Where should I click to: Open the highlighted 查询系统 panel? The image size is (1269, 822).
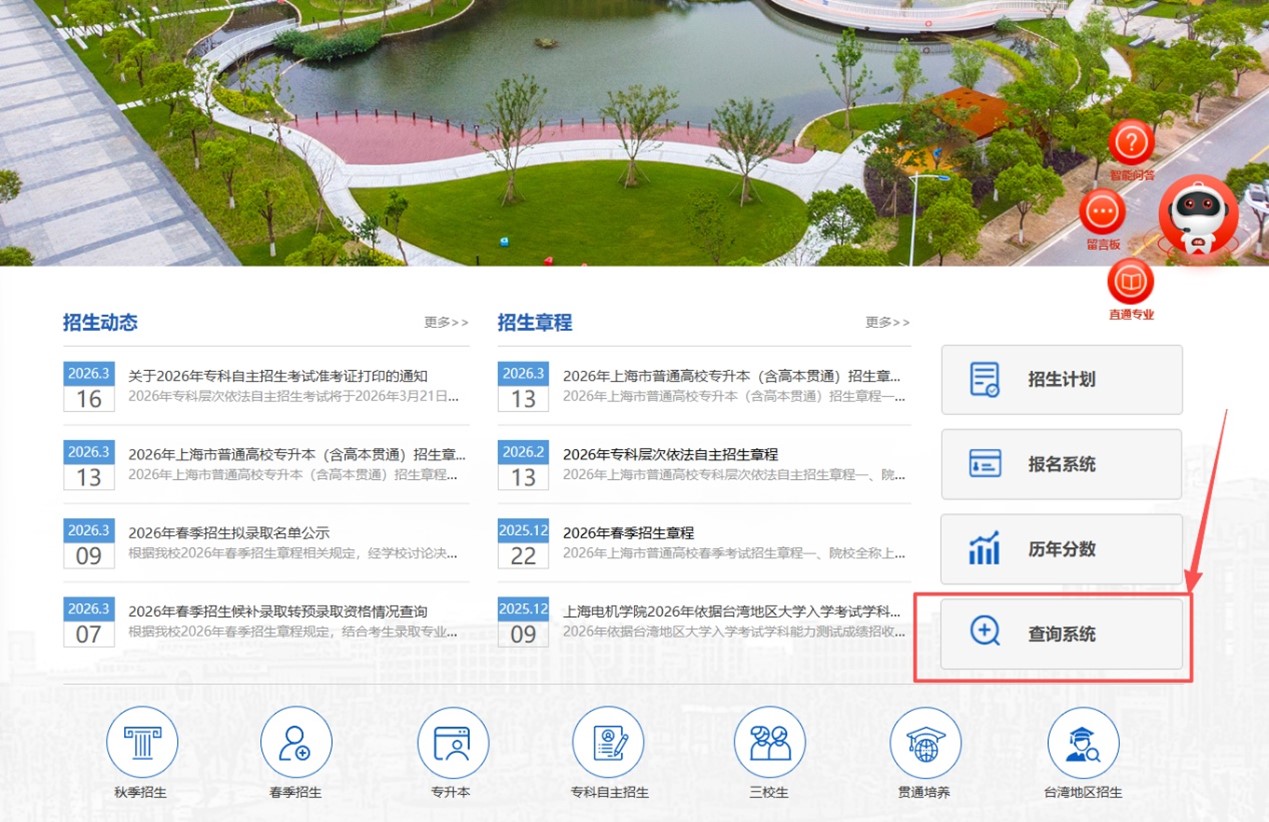(1061, 634)
